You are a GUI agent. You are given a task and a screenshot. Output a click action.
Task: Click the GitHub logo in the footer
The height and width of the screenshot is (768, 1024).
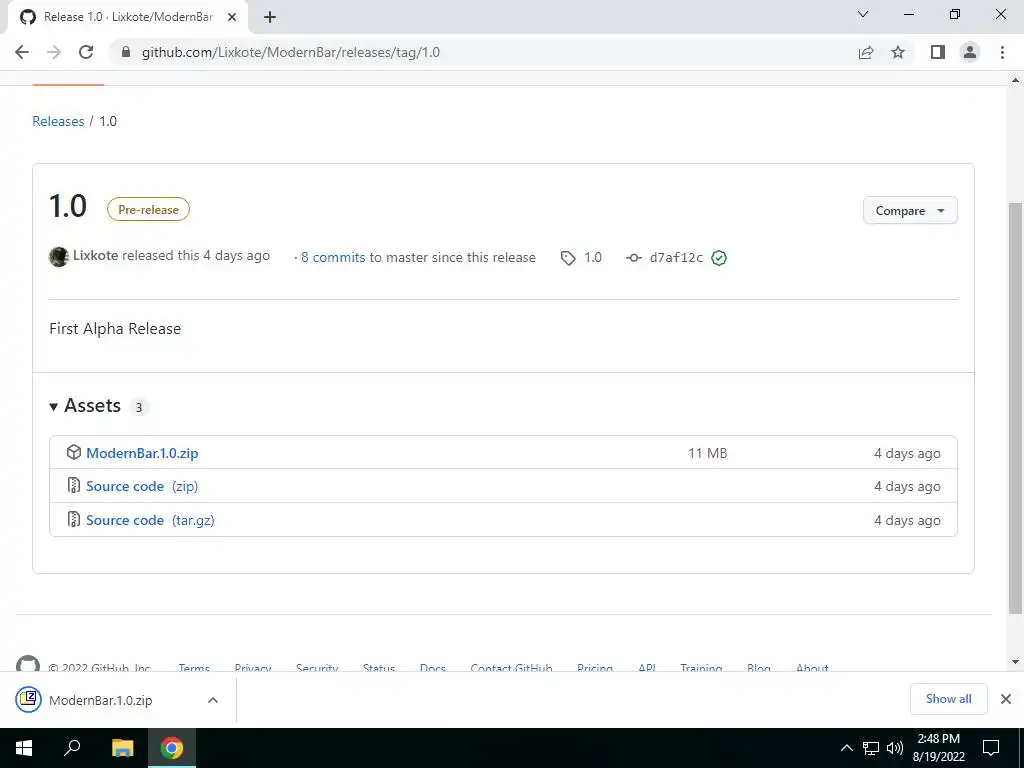coord(27,663)
